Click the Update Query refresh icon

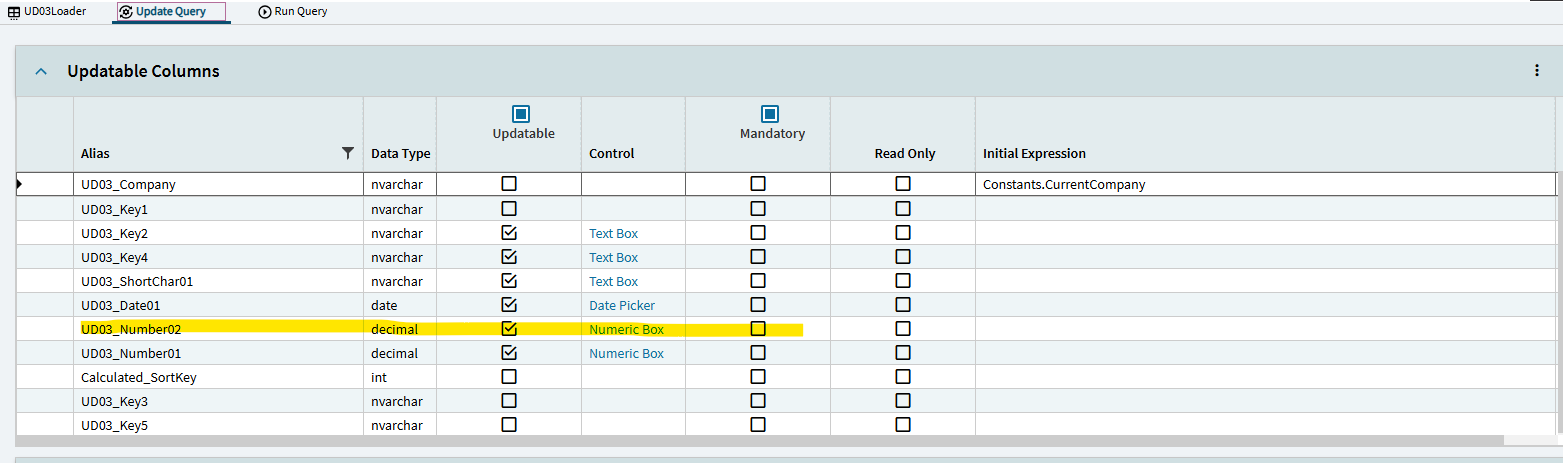click(126, 12)
